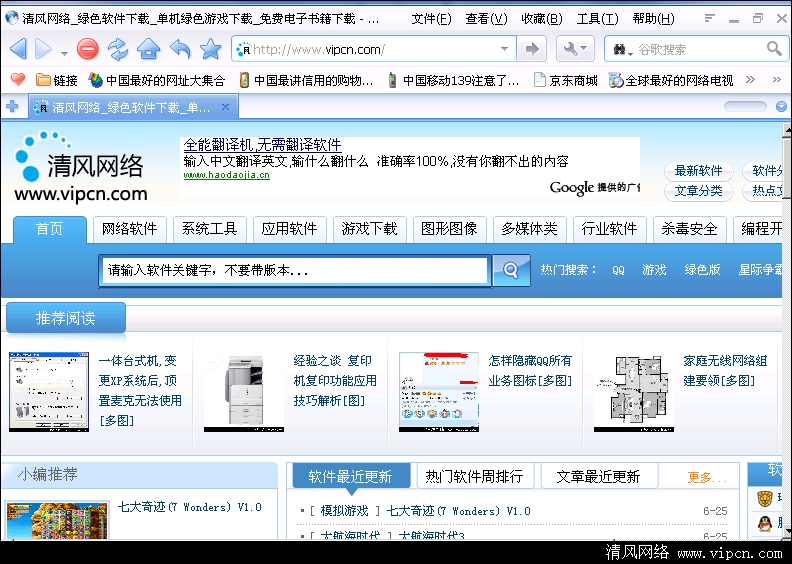
Task: Open the 查看(V) menu
Action: click(x=486, y=19)
